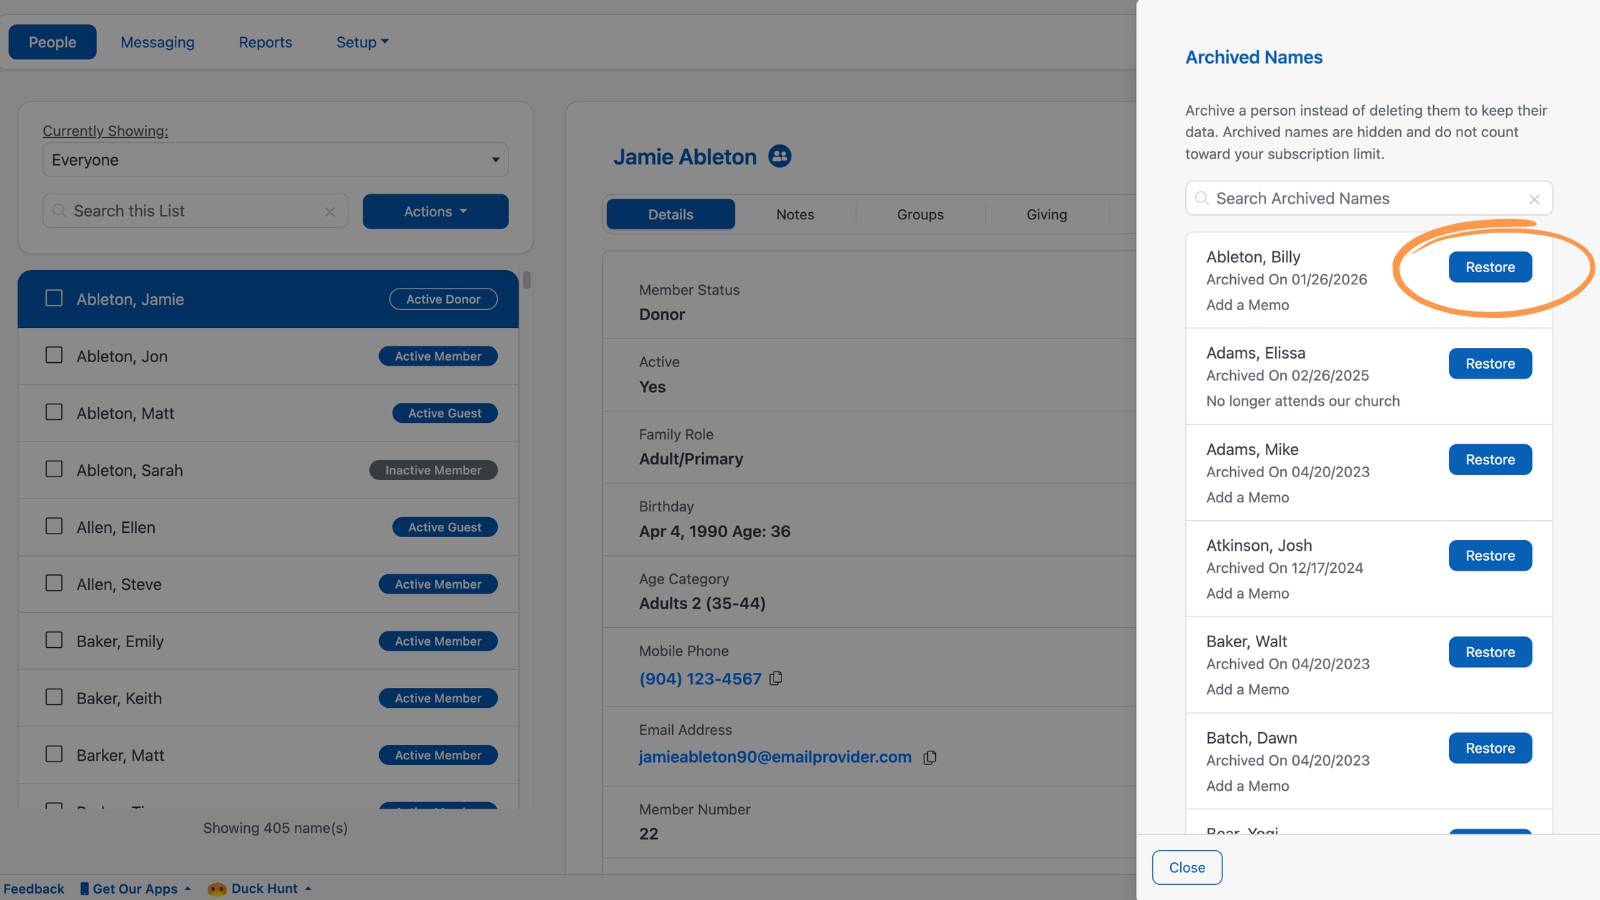The width and height of the screenshot is (1600, 900).
Task: Go to the Reports menu
Action: [x=265, y=42]
